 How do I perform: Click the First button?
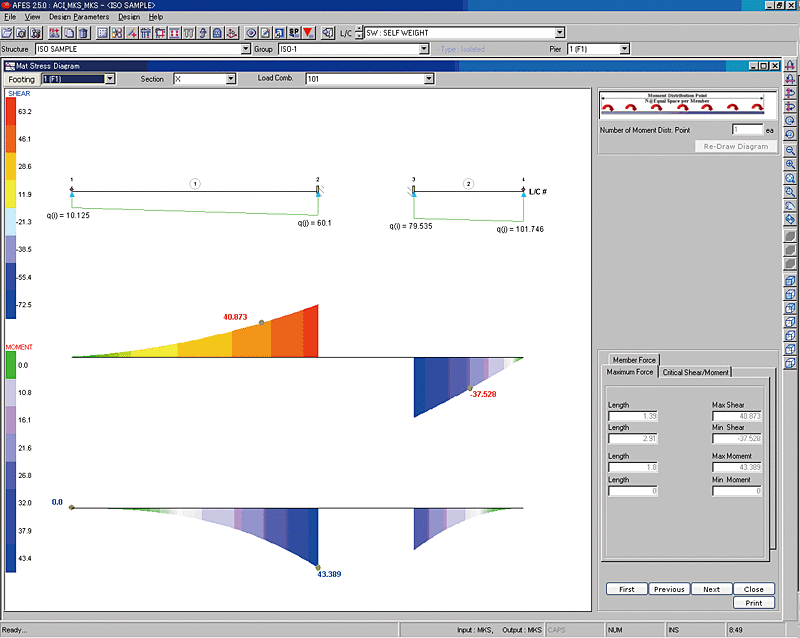tap(627, 589)
